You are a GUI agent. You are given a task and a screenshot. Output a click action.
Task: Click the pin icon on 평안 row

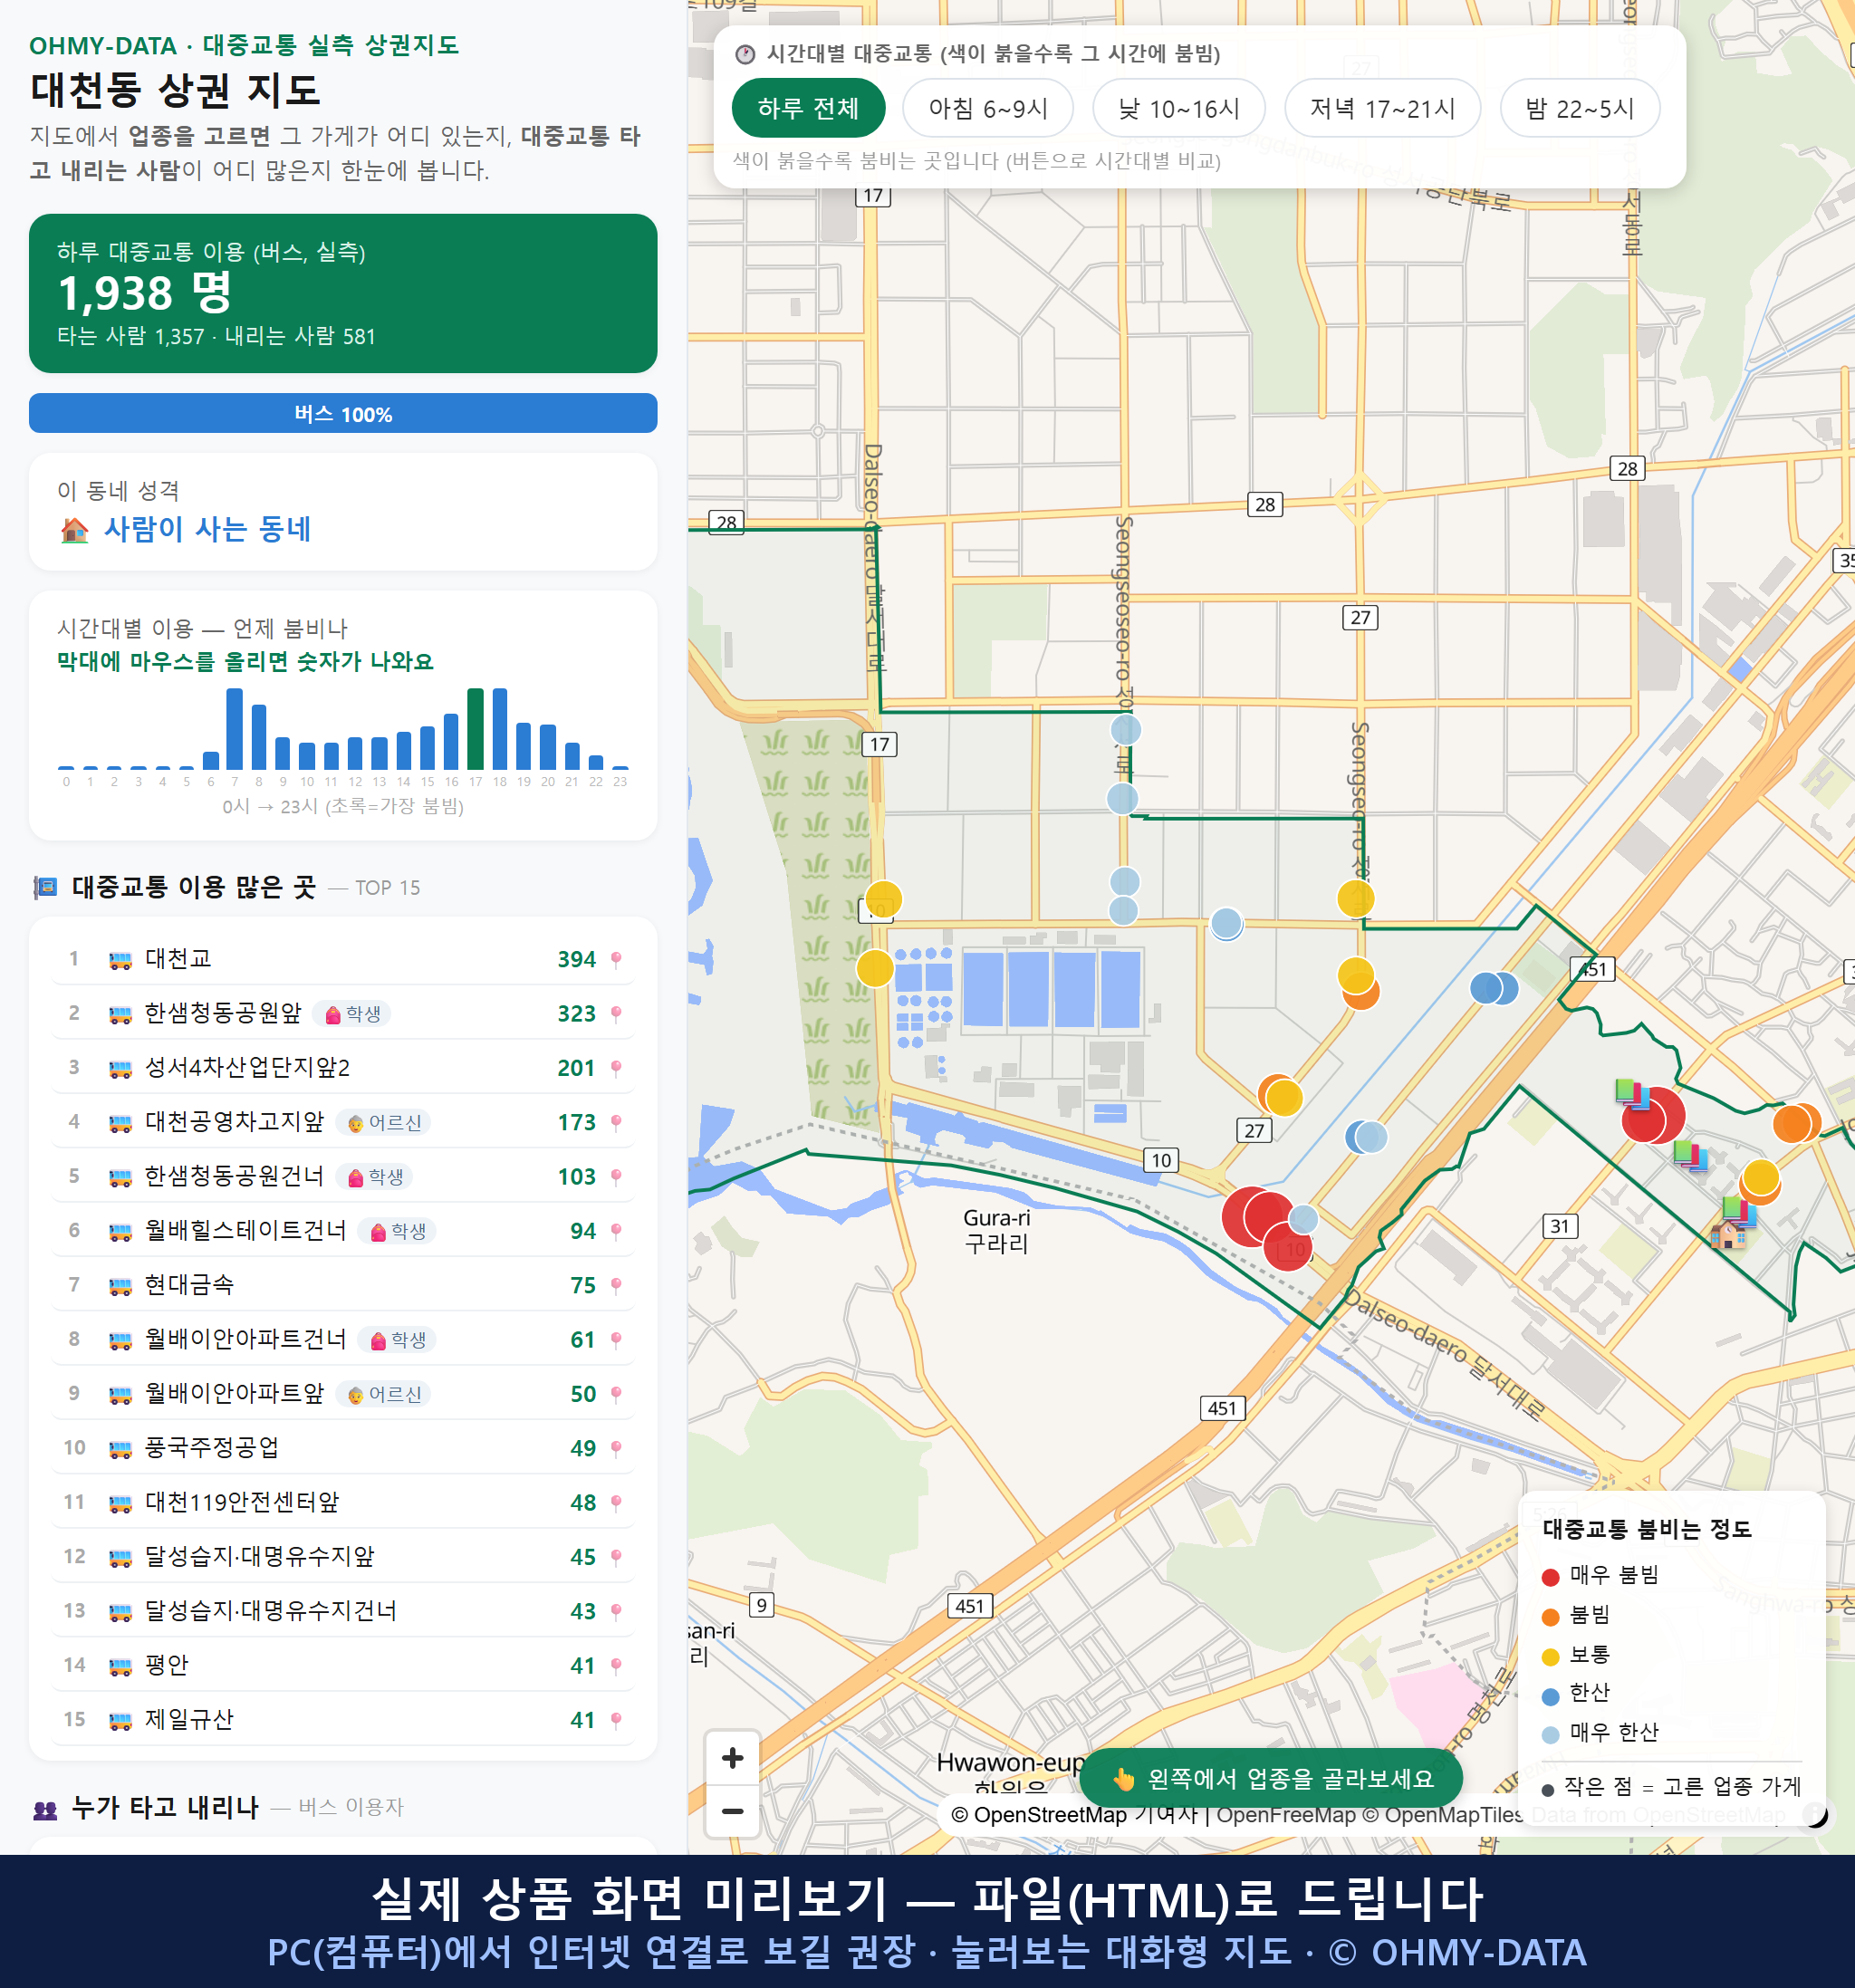point(616,1666)
